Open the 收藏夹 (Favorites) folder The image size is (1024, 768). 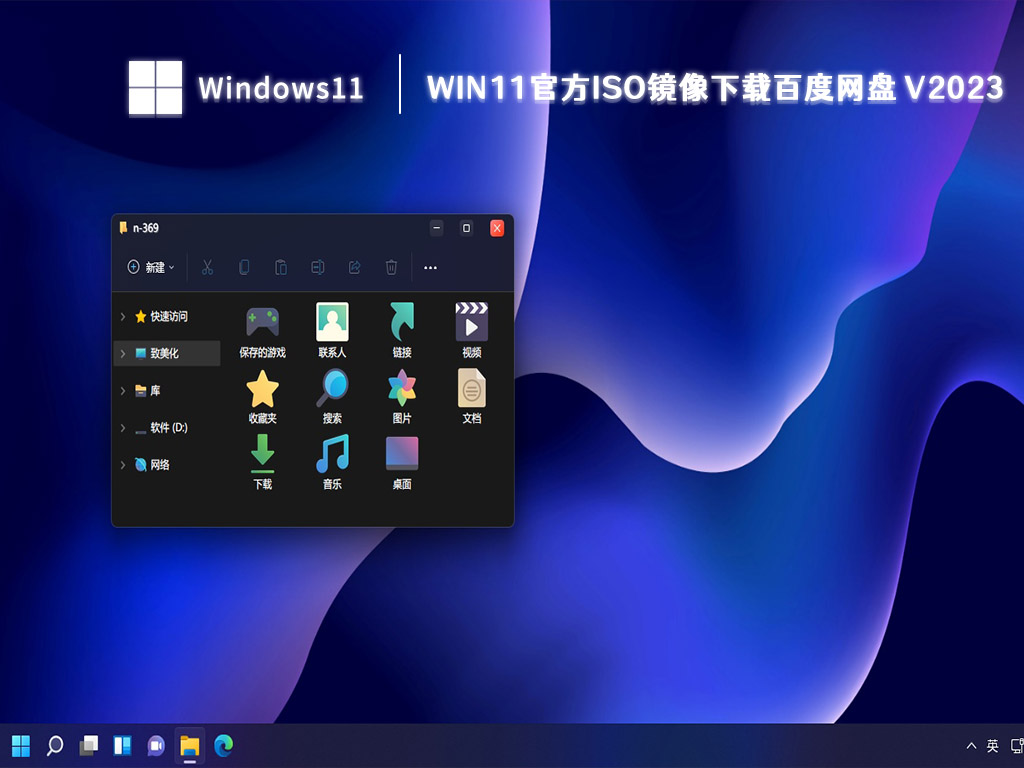pos(262,390)
